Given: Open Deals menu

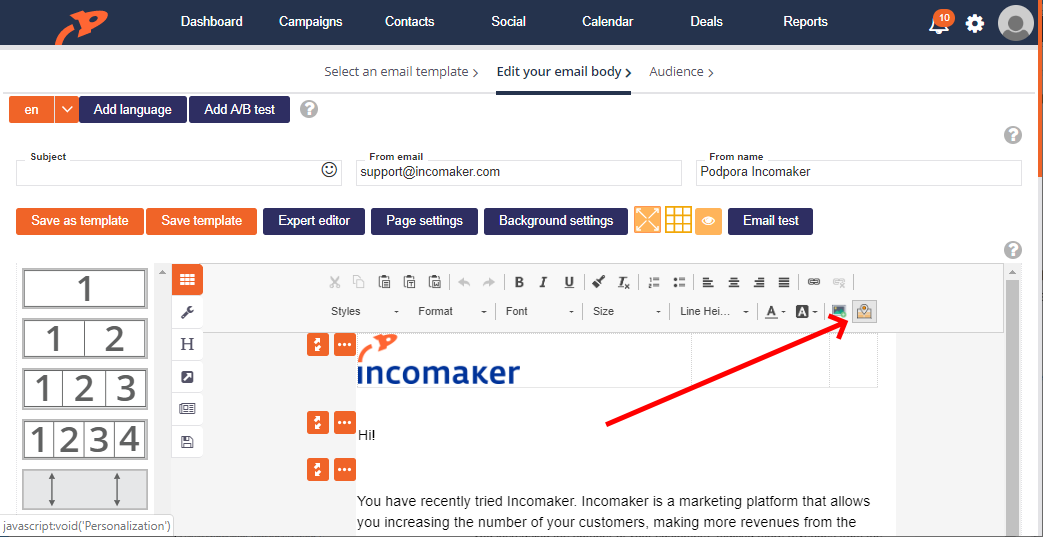Looking at the screenshot, I should 706,22.
